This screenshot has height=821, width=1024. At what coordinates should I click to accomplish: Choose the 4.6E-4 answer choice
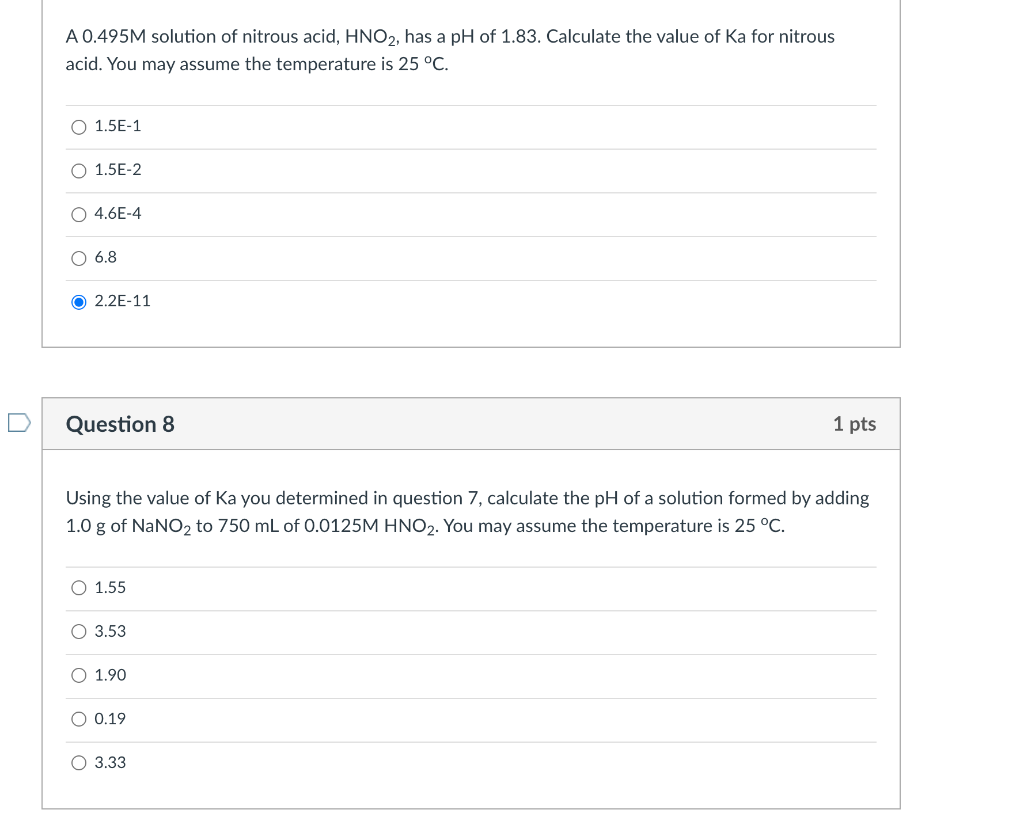(79, 214)
